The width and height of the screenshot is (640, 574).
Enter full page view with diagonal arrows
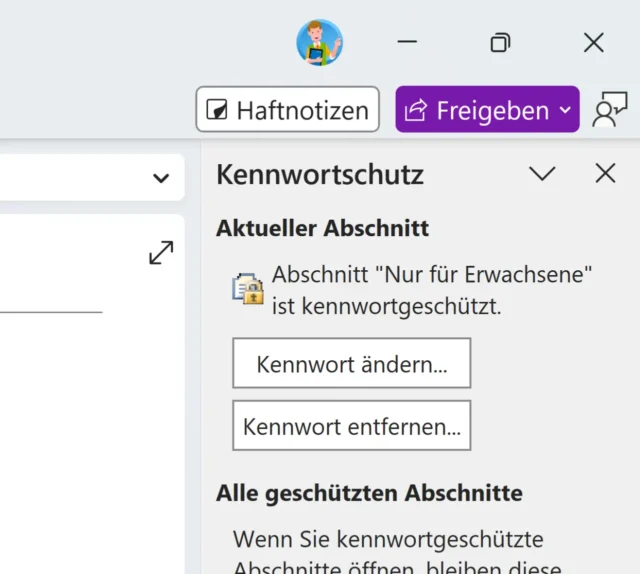pos(161,253)
